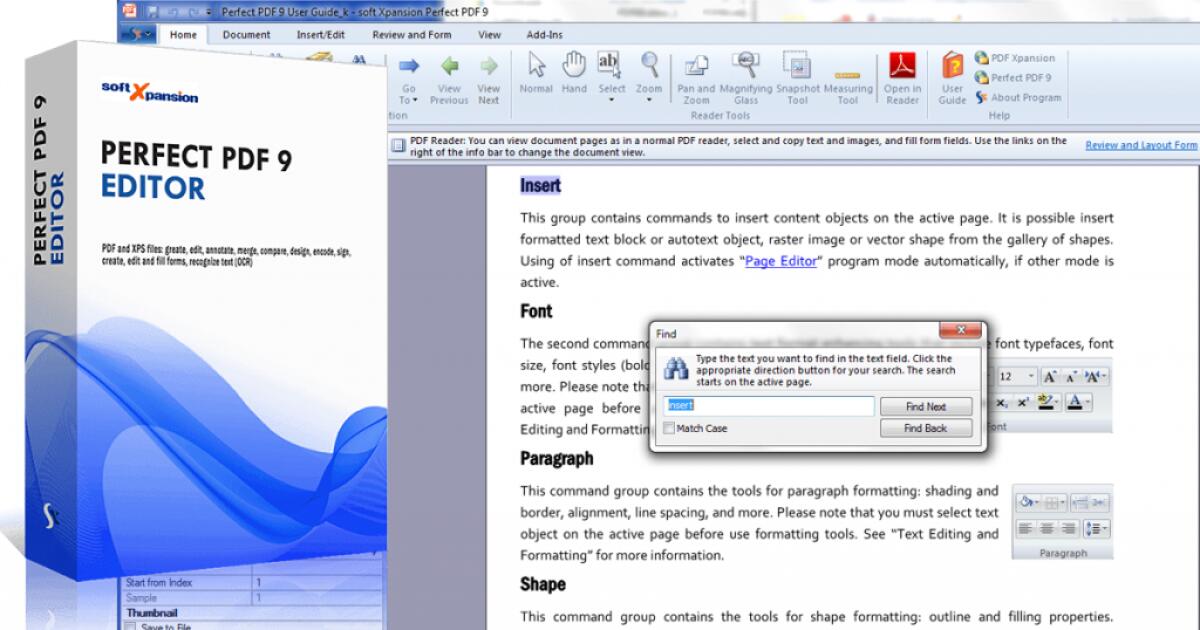1200x630 pixels.
Task: Switch to the Review and Form tab
Action: coord(412,34)
